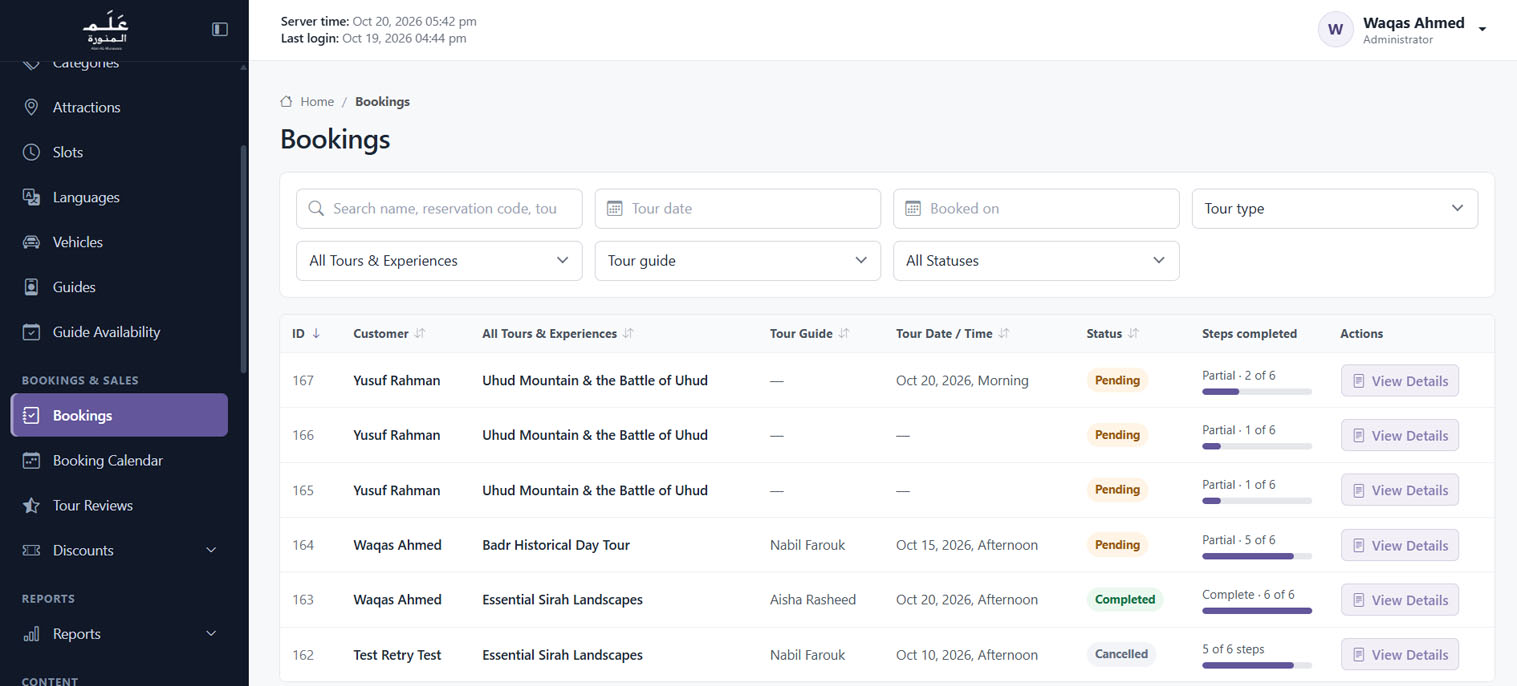Sort by Tour Guide column sort icon

tap(844, 333)
